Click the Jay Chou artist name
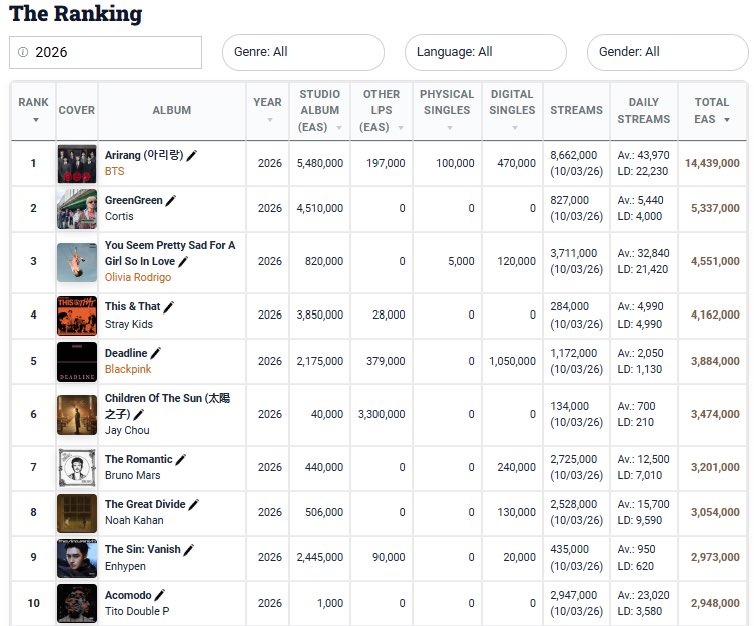 127,430
